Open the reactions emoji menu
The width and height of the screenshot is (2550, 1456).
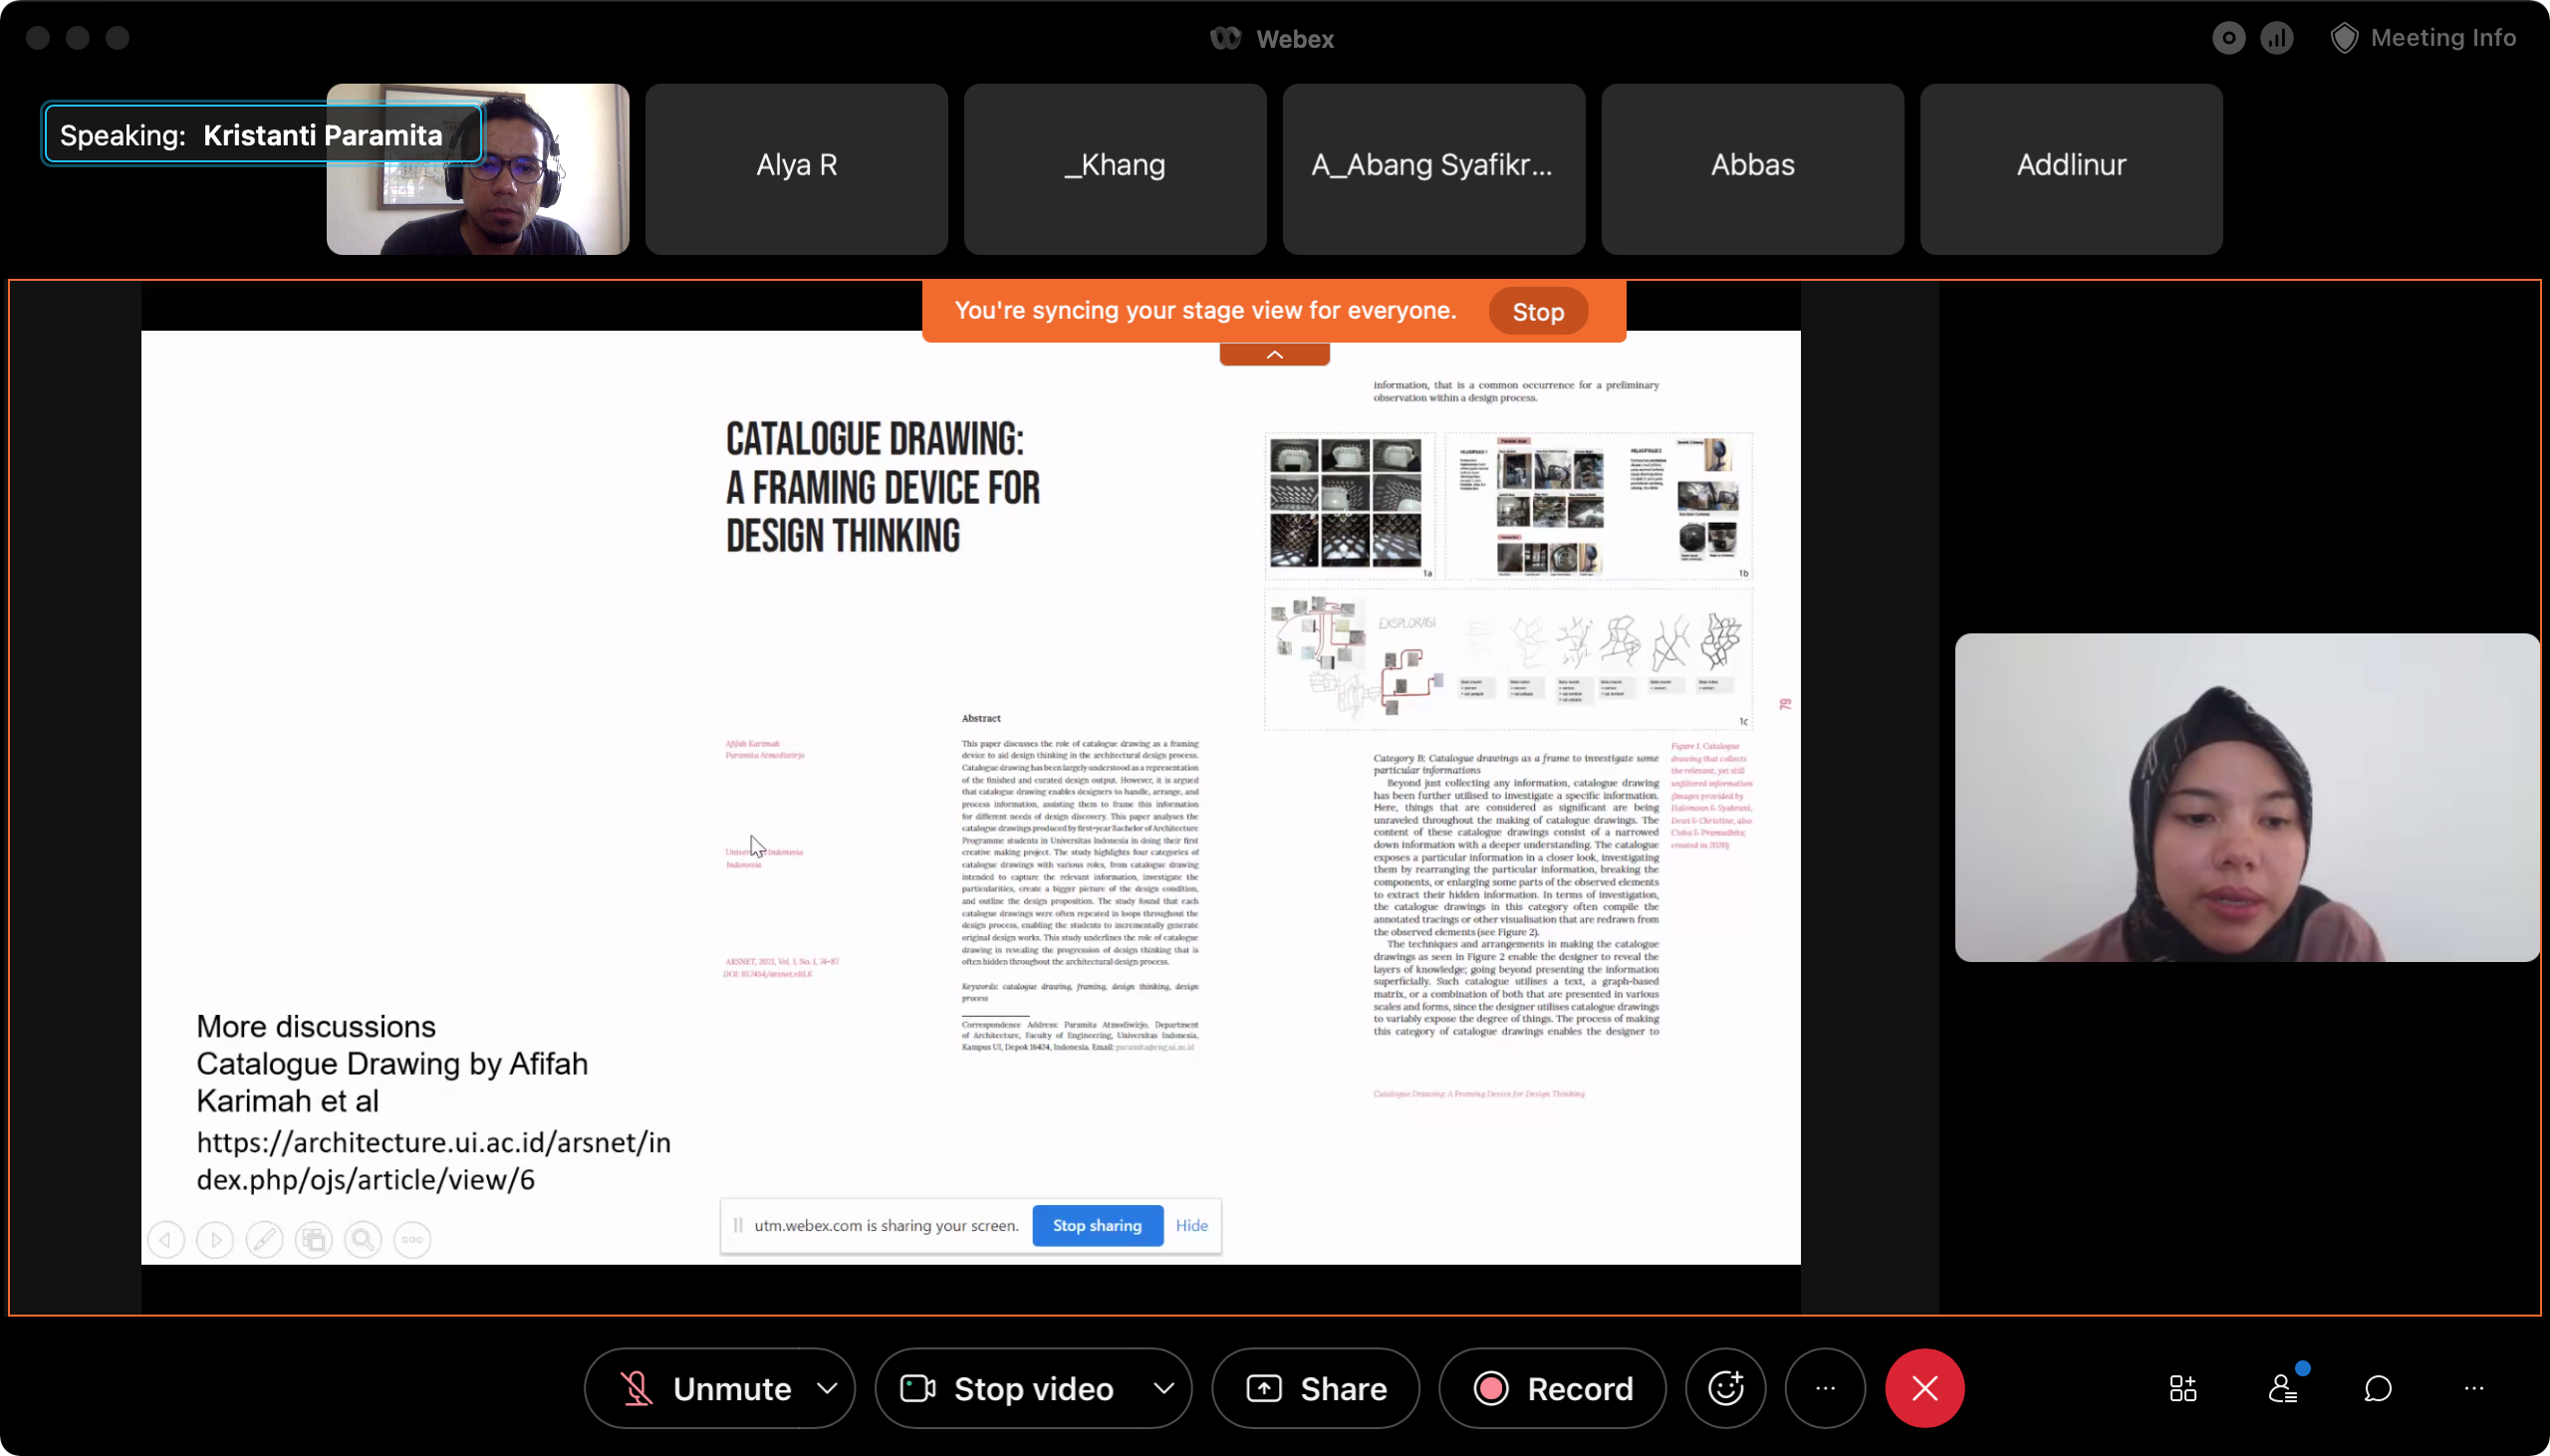click(1725, 1388)
